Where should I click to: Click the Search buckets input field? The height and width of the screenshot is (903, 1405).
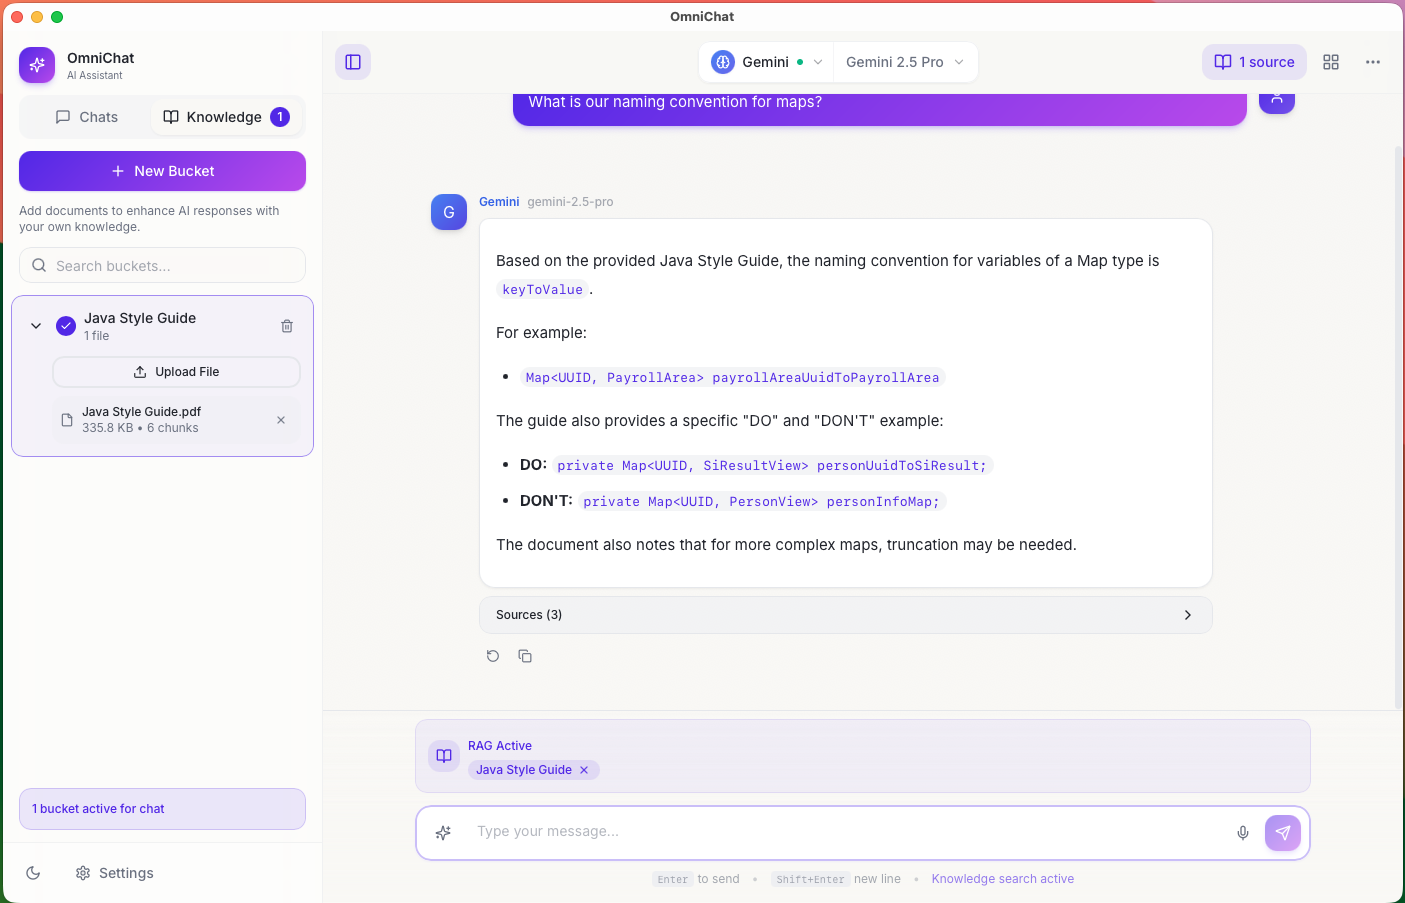pos(162,266)
